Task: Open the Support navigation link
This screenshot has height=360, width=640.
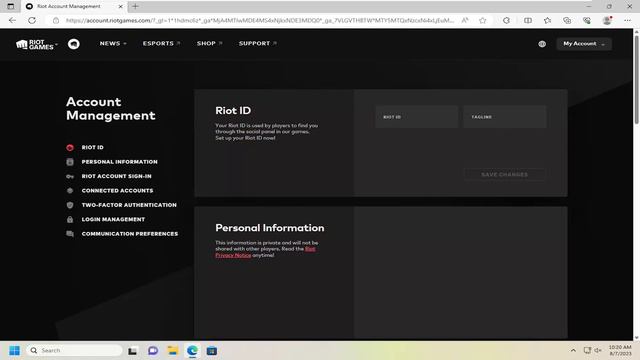Action: point(258,43)
